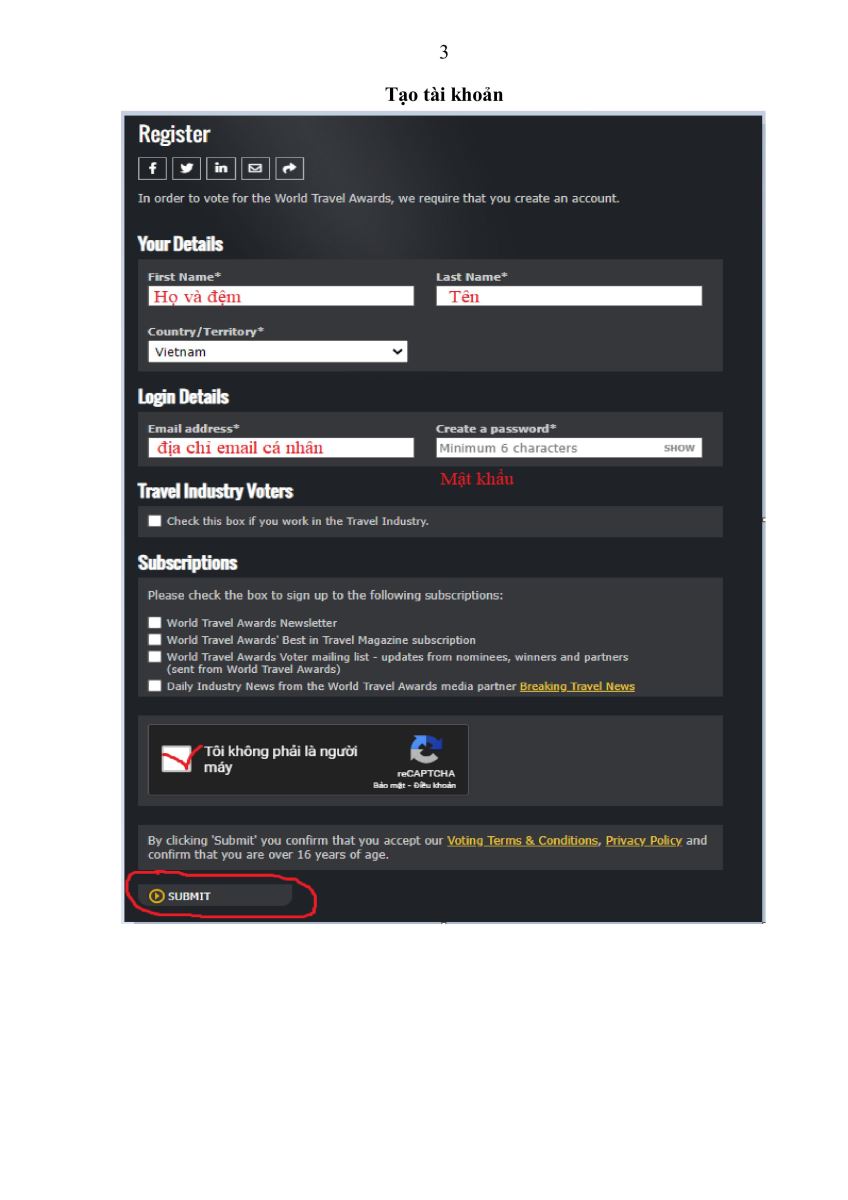
Task: Click the forward arrow share icon
Action: (x=289, y=169)
